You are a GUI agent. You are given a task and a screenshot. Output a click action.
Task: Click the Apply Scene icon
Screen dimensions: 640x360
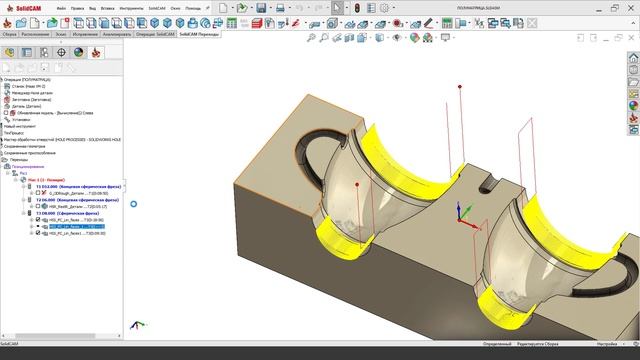pyautogui.click(x=427, y=38)
